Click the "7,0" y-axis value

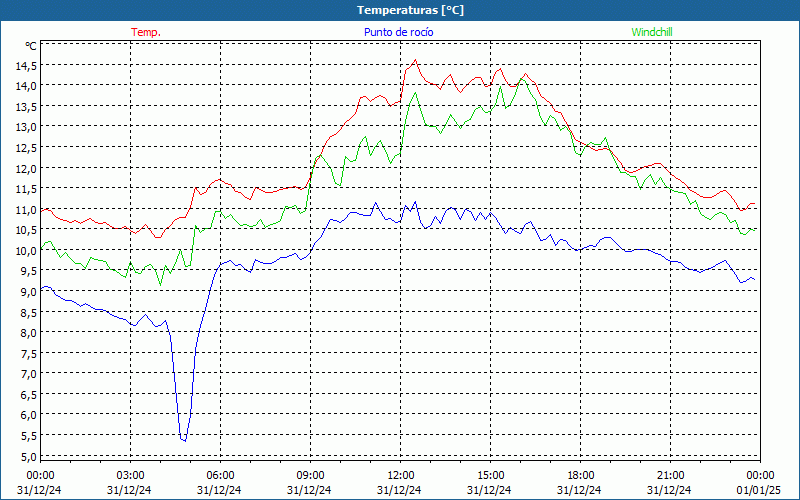tap(29, 374)
